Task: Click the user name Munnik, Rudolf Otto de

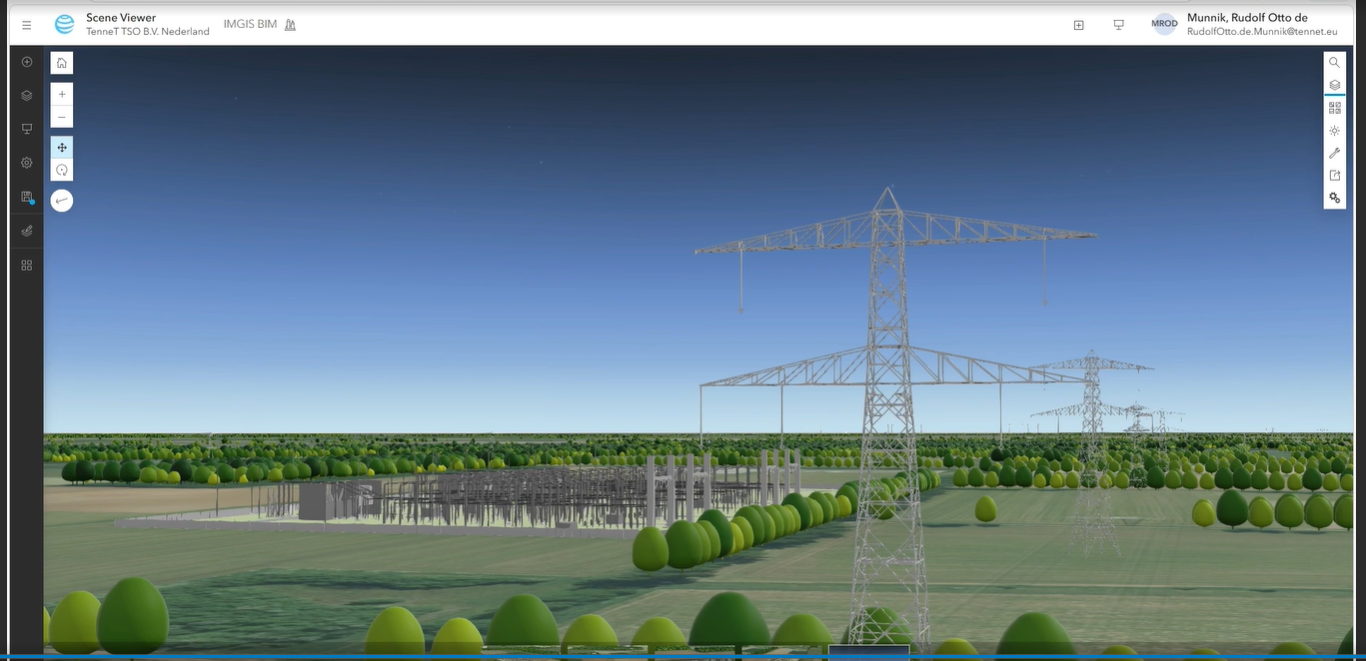Action: [x=1247, y=18]
